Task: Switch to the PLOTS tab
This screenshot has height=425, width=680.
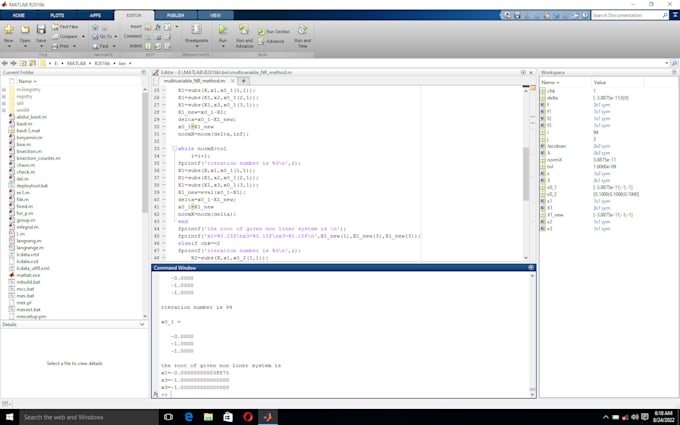Action: point(57,15)
